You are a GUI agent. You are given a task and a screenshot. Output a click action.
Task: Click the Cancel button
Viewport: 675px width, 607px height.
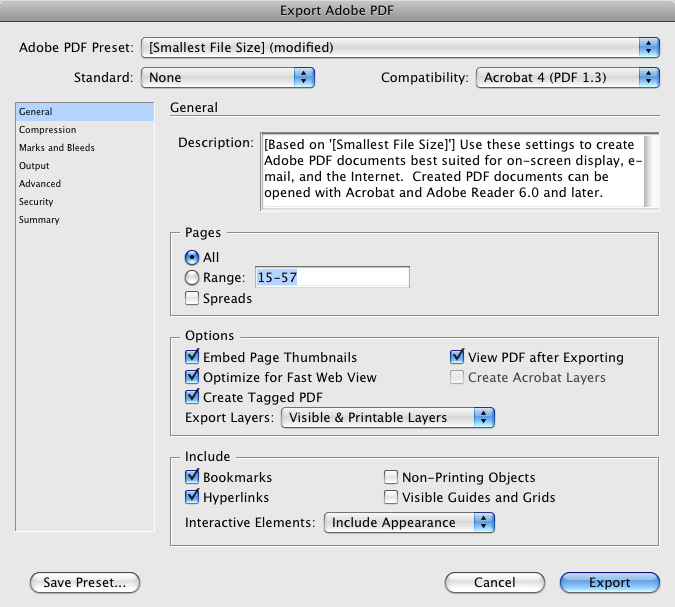[x=495, y=582]
